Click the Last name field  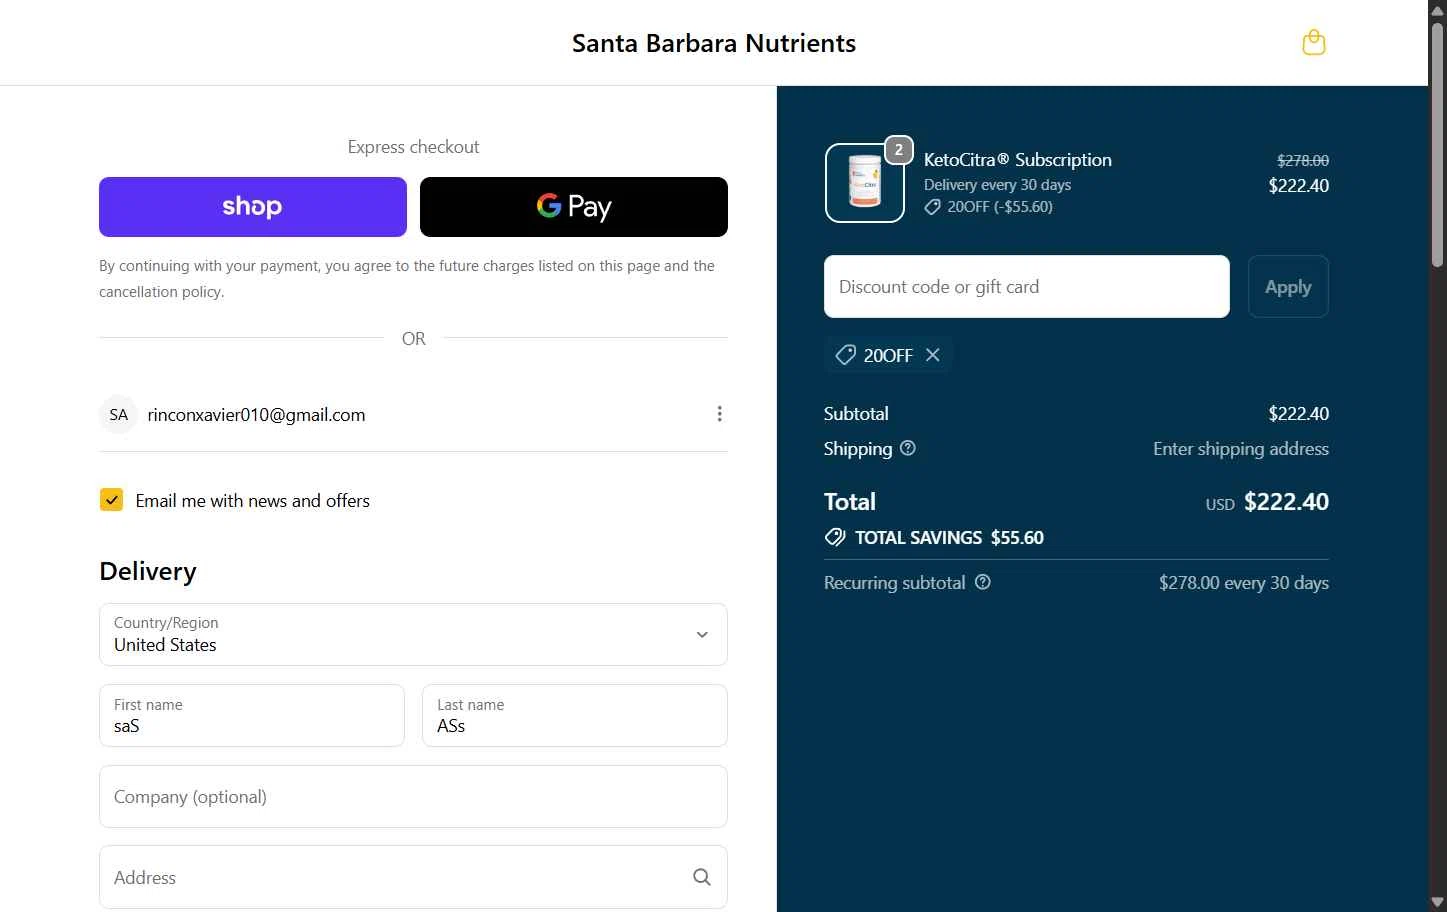click(x=575, y=715)
